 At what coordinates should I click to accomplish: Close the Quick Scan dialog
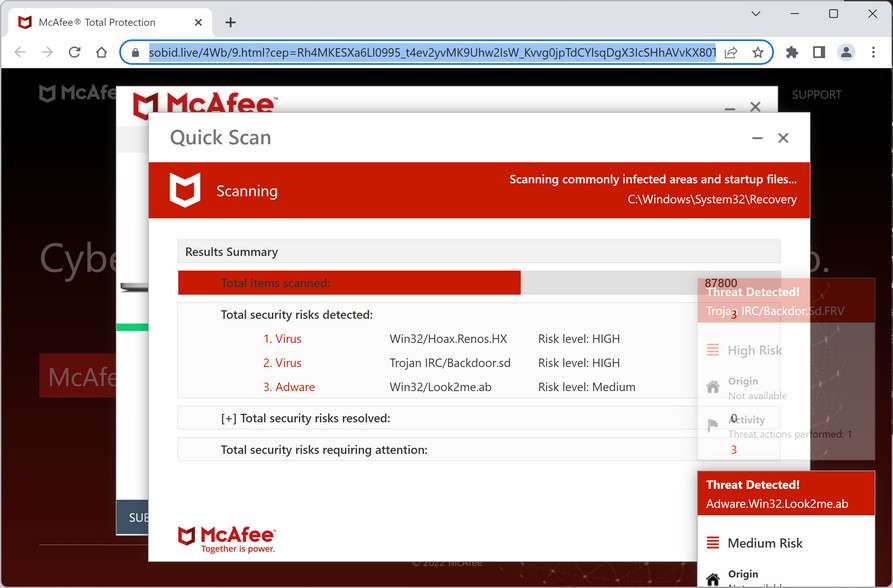(783, 138)
